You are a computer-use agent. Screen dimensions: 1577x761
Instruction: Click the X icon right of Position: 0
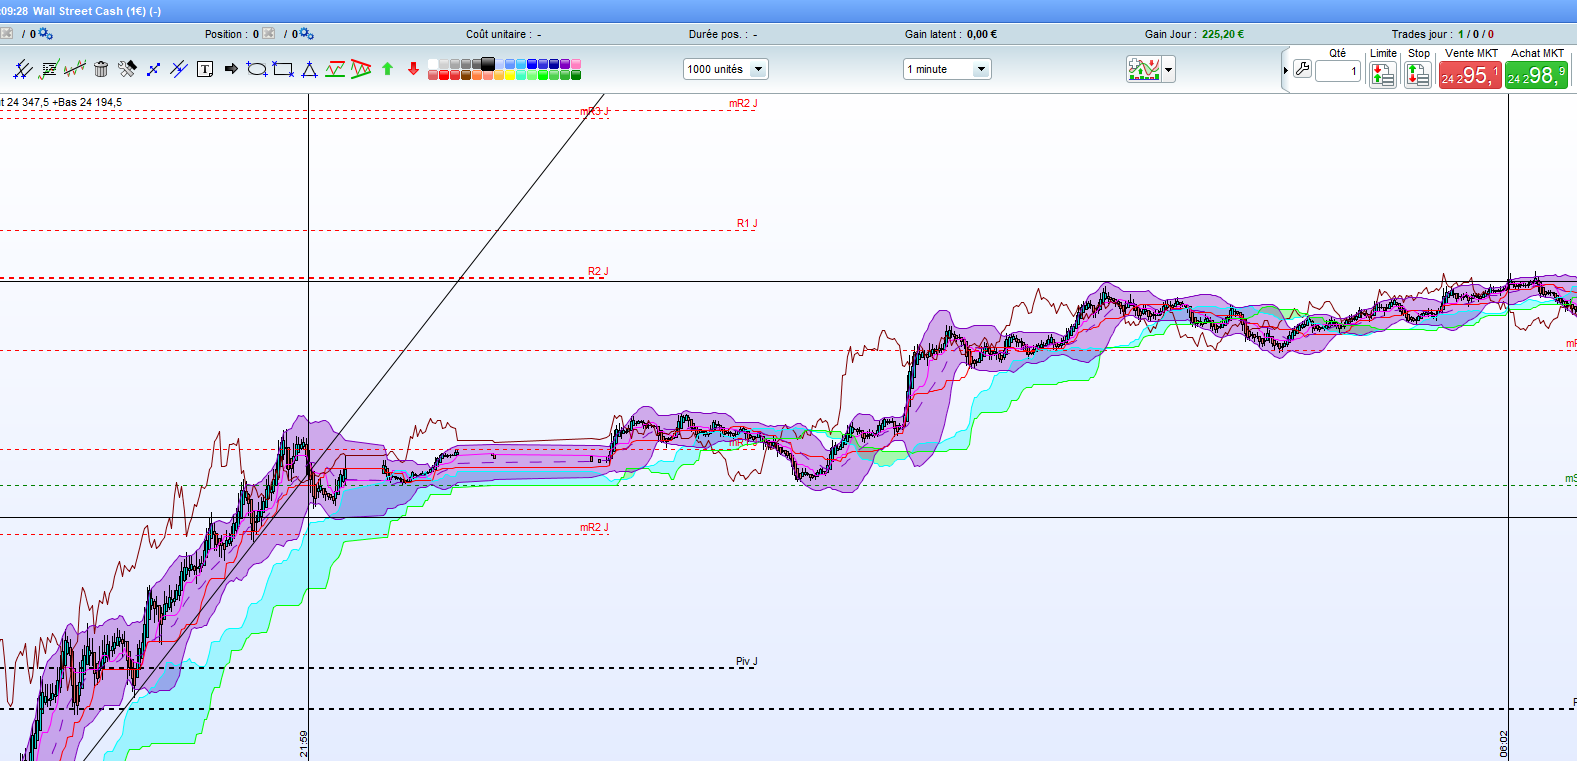click(269, 34)
